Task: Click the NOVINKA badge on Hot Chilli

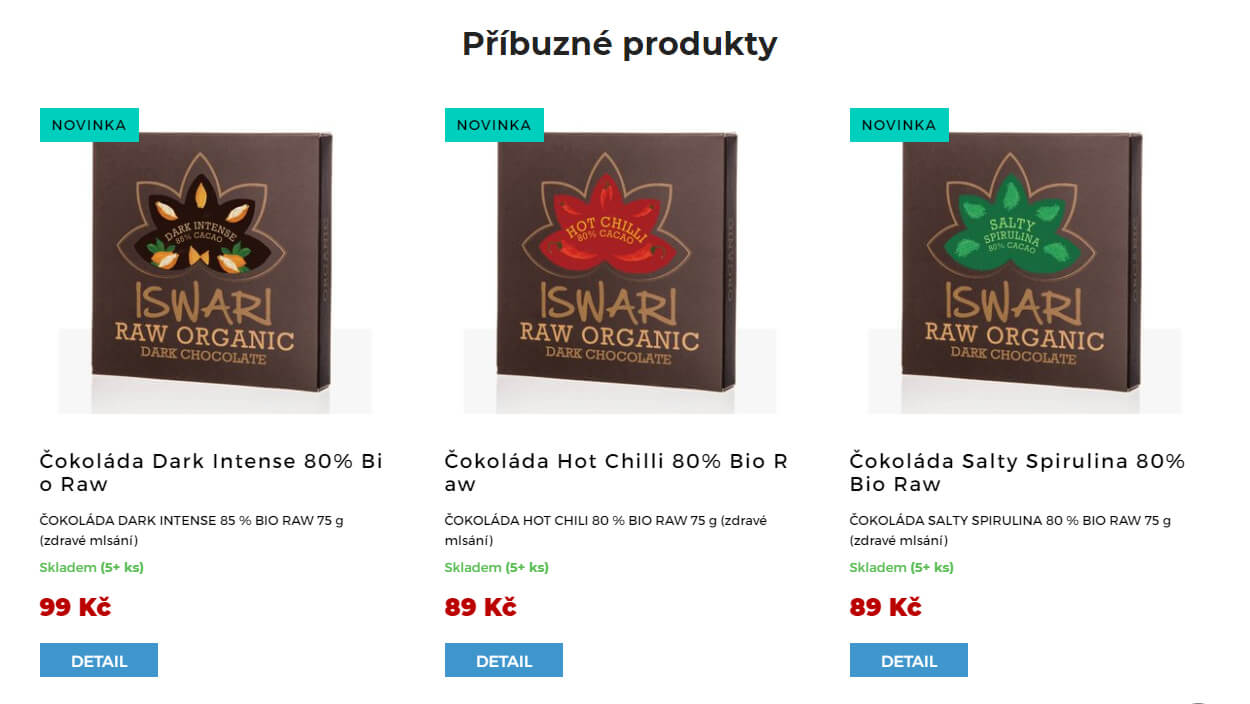Action: point(494,125)
